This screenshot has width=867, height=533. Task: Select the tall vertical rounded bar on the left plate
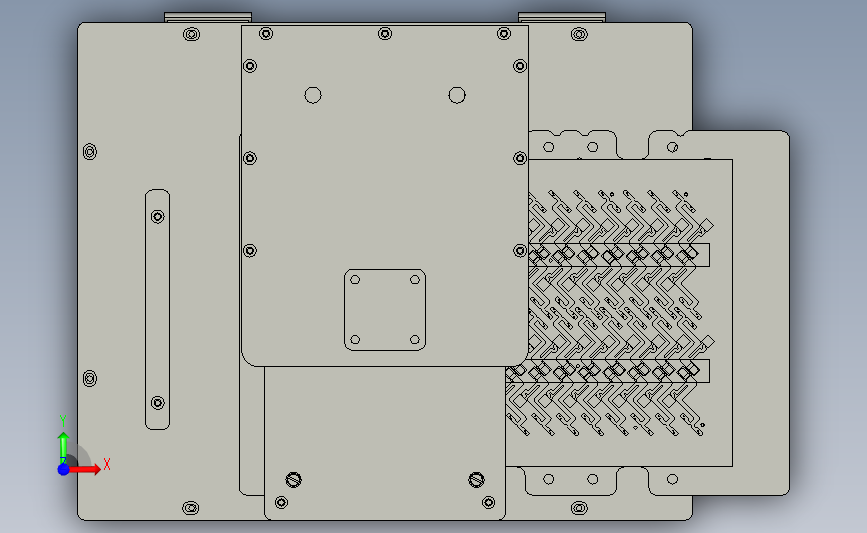tap(158, 310)
